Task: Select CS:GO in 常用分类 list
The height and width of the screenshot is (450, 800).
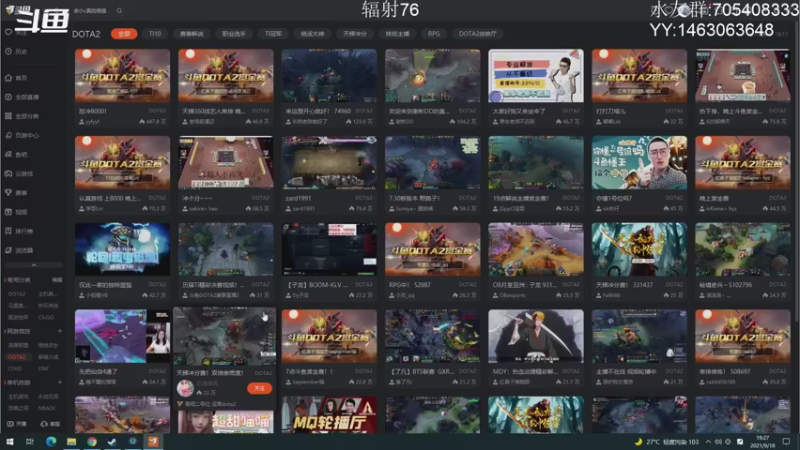Action: pyautogui.click(x=46, y=317)
